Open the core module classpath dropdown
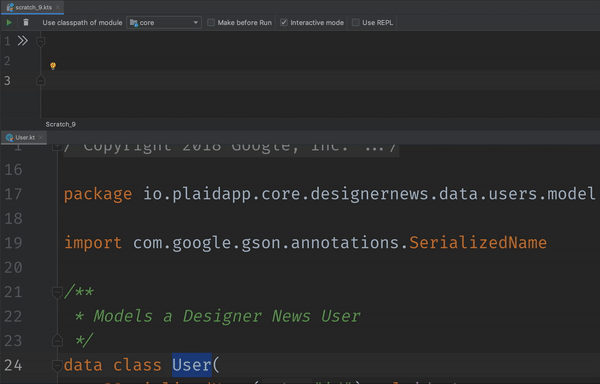The image size is (600, 384). coord(164,23)
